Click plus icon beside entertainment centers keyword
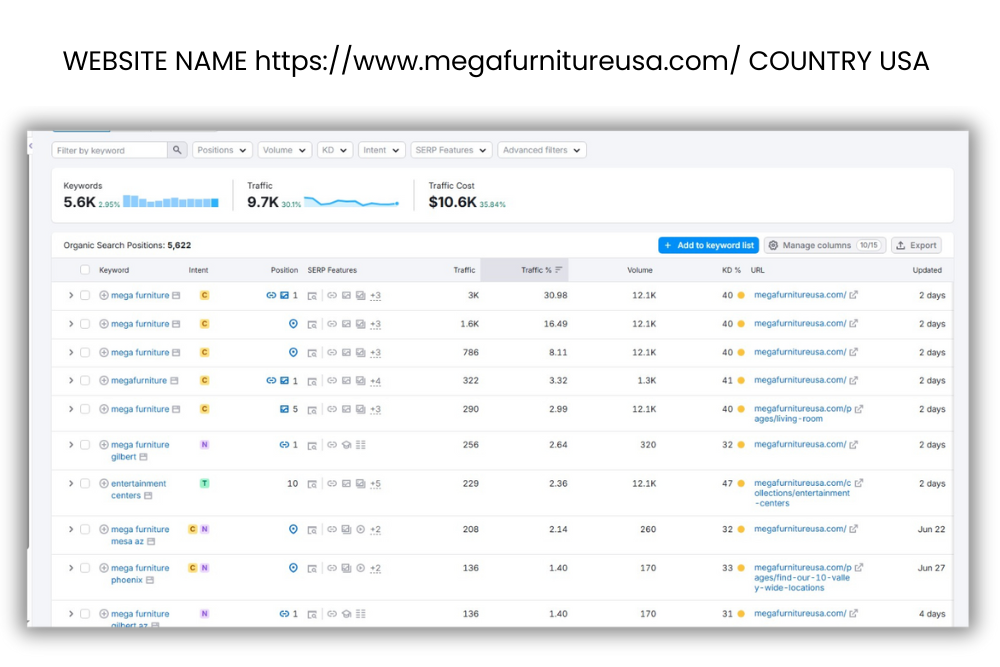Viewport: 1000px width, 667px height. coord(104,484)
